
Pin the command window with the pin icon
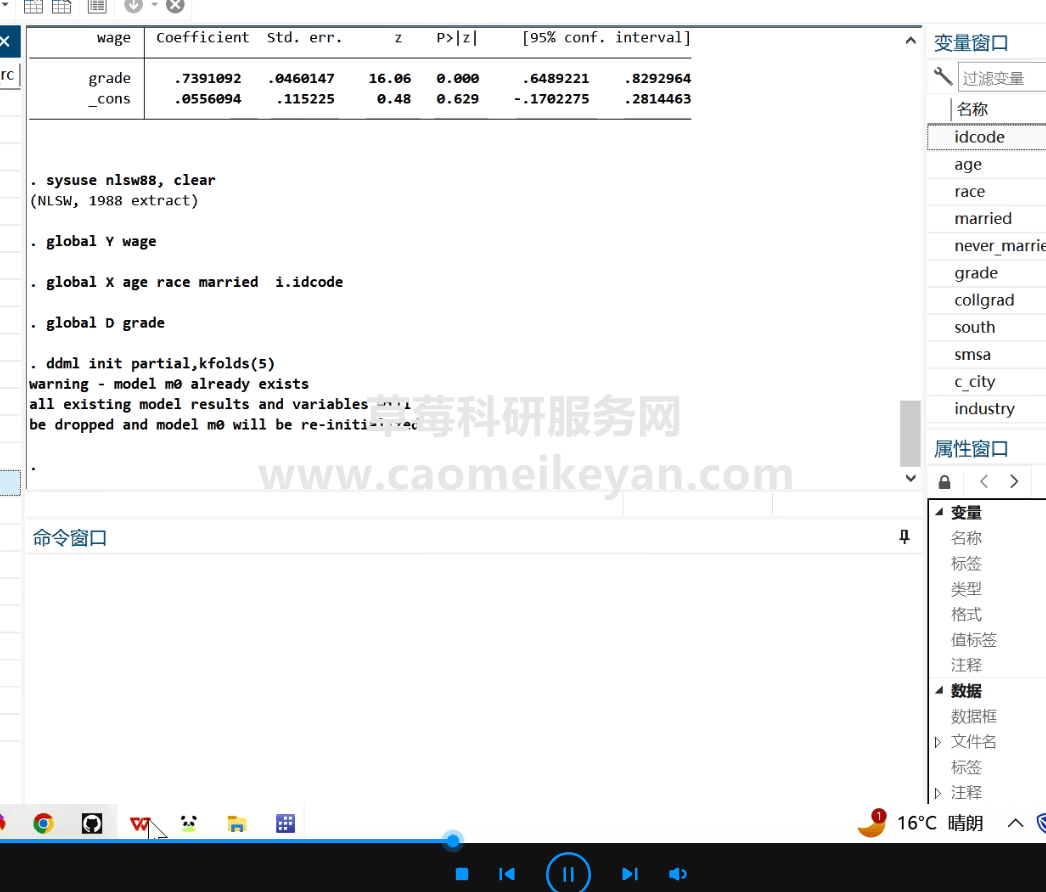[904, 537]
